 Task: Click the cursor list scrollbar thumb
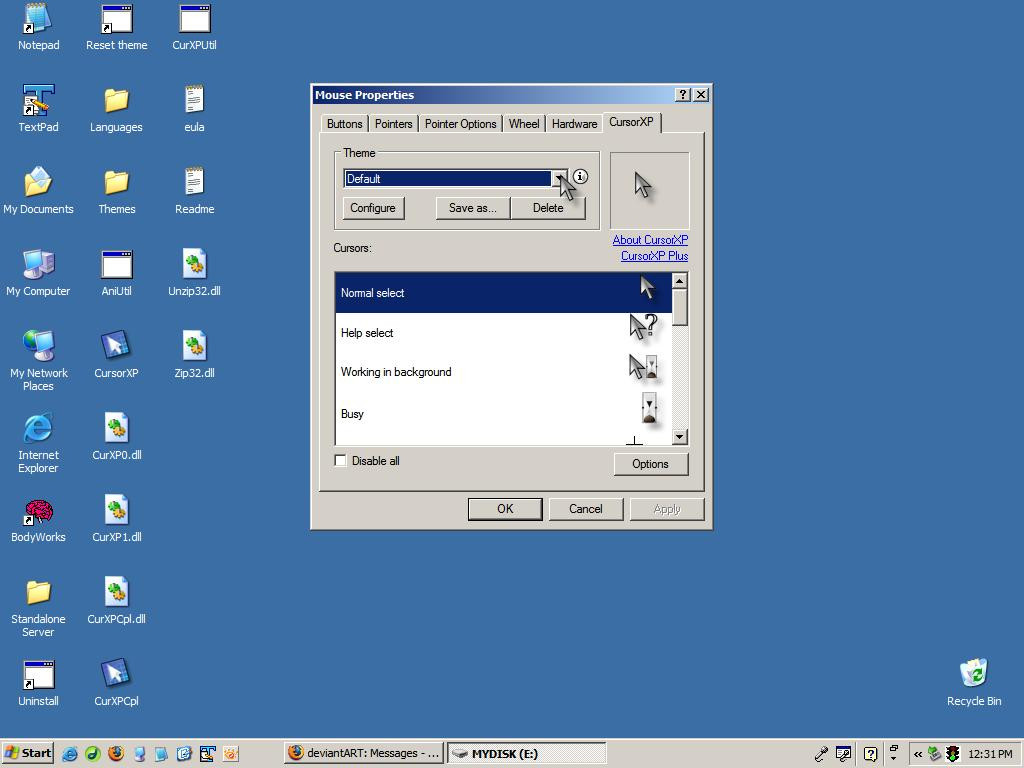(x=679, y=307)
